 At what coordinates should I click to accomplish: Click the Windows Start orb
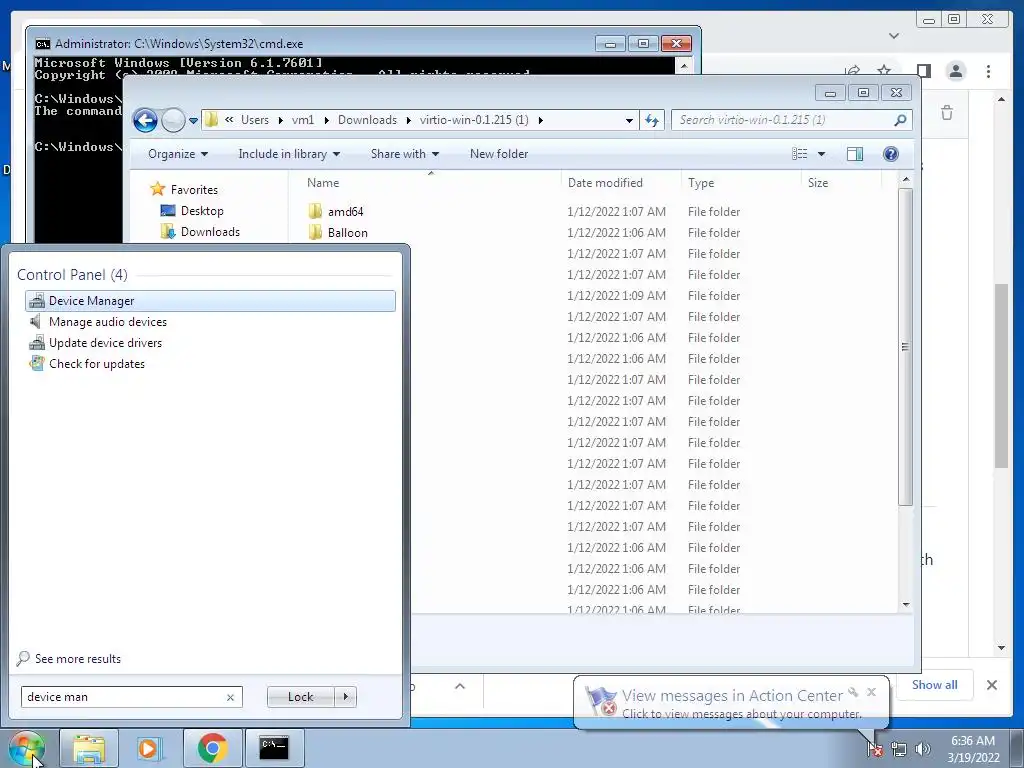click(27, 748)
